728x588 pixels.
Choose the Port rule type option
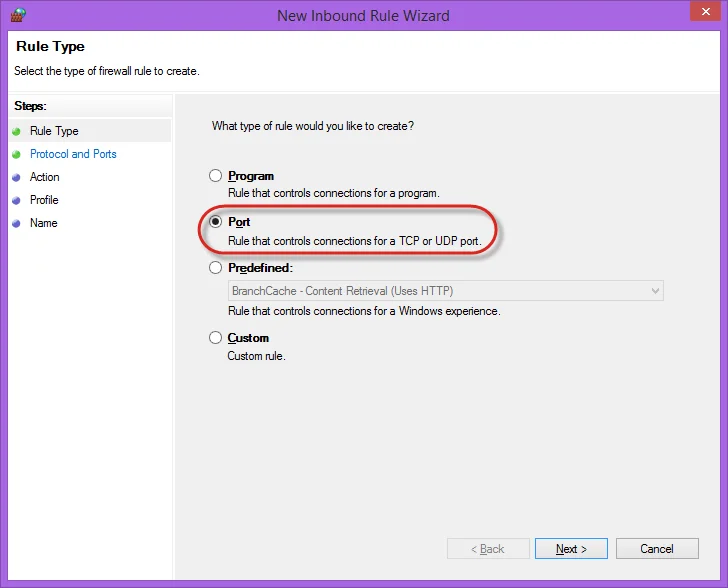pyautogui.click(x=216, y=222)
